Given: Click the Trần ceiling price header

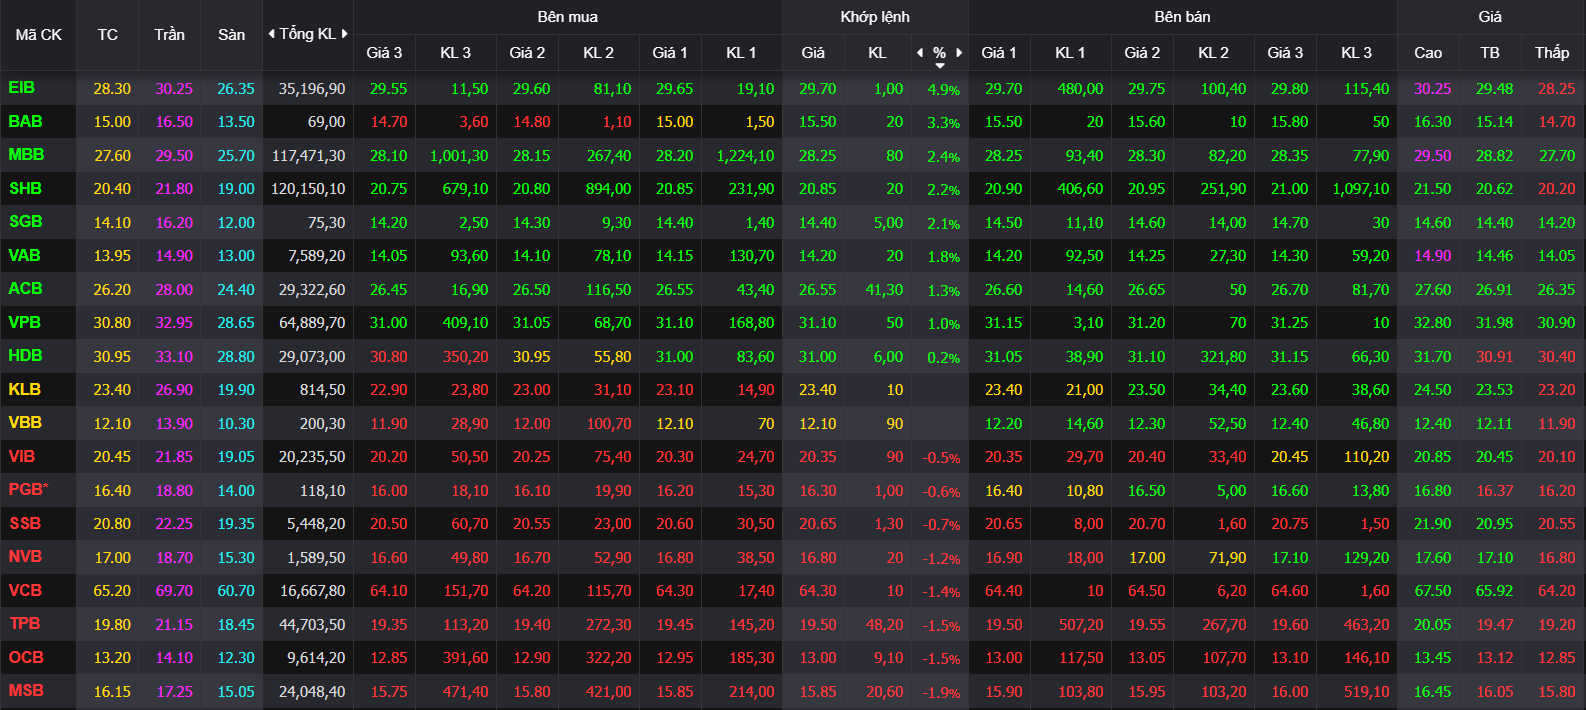Looking at the screenshot, I should pos(170,35).
